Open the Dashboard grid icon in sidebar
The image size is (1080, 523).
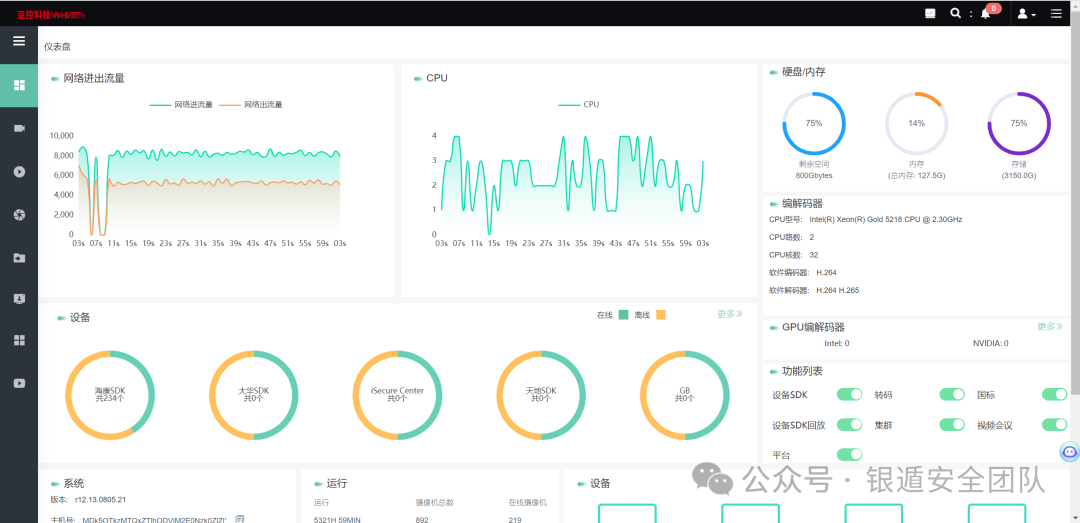point(19,85)
